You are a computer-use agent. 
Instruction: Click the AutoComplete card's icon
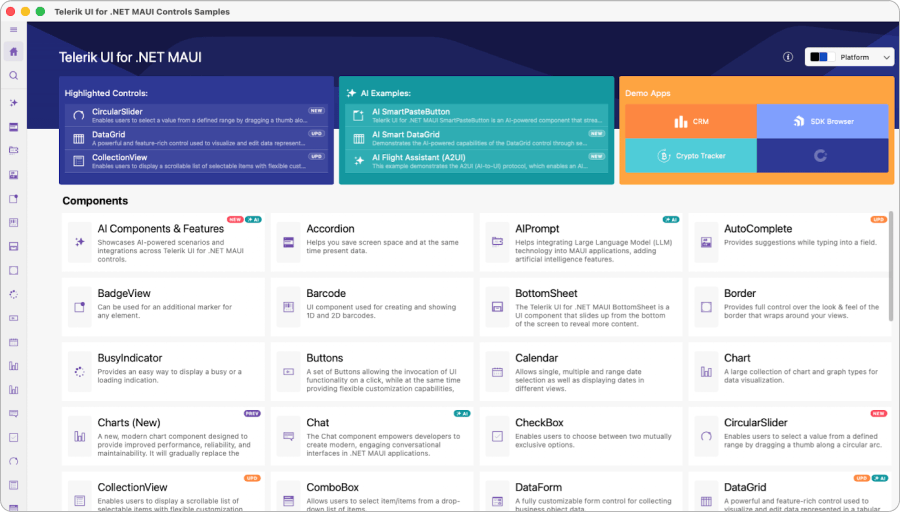click(x=707, y=242)
